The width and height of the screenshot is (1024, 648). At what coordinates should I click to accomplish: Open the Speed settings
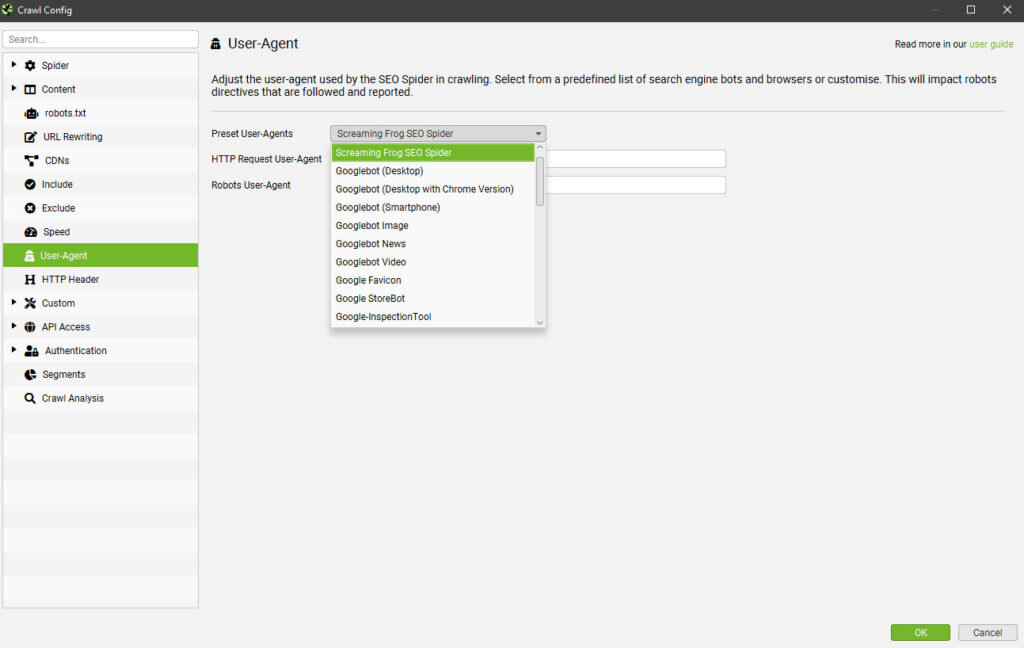coord(101,232)
